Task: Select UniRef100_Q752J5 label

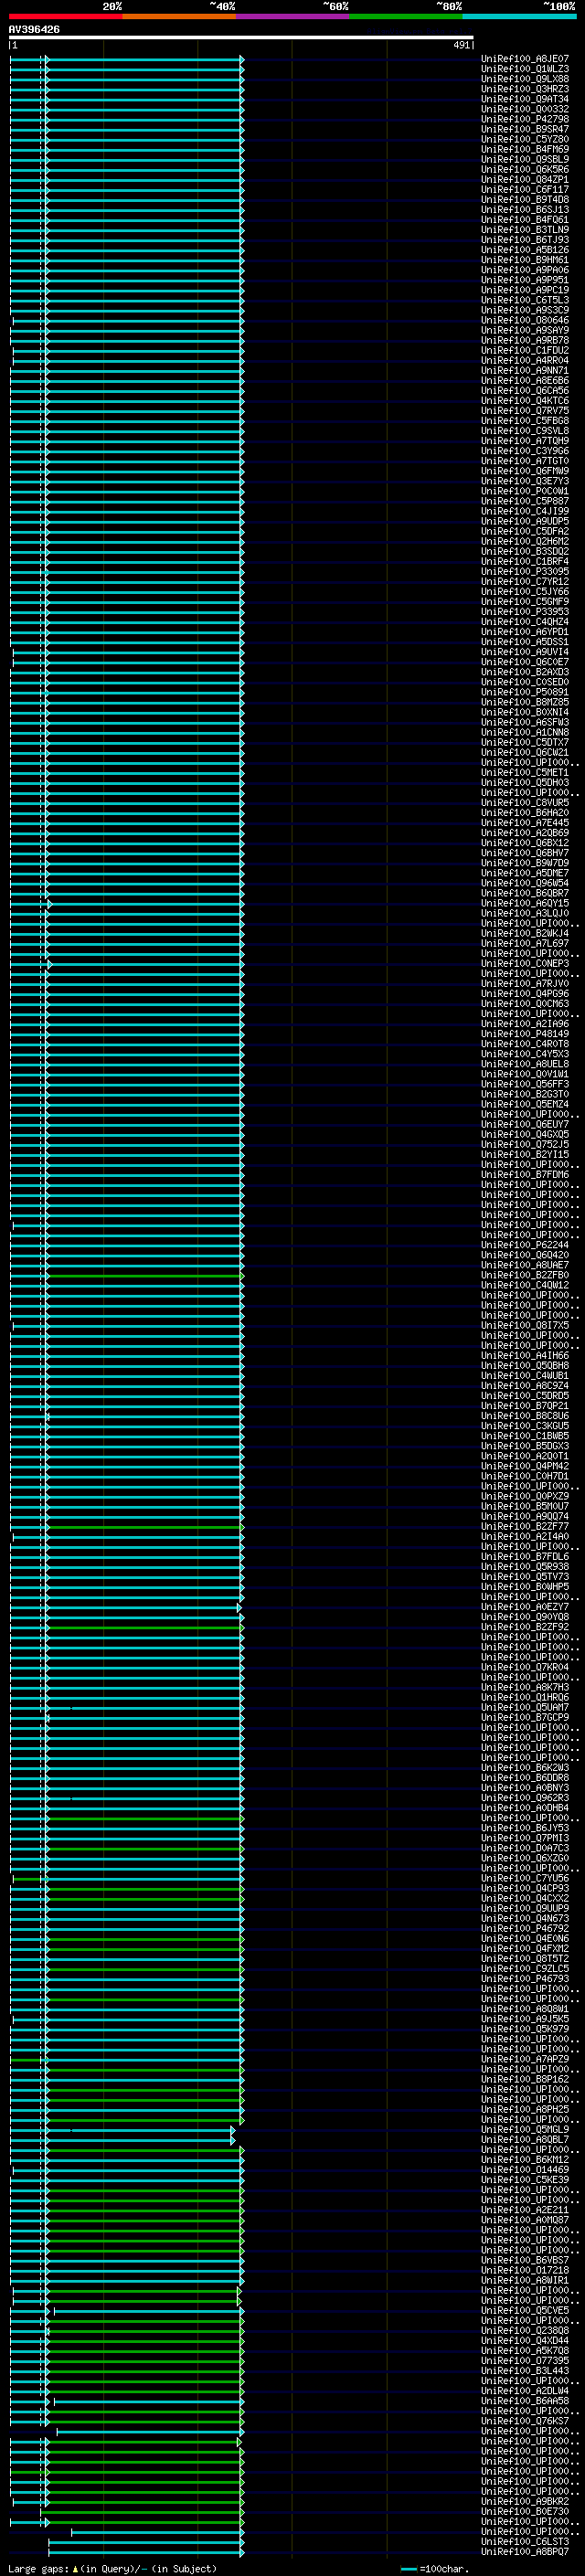Action: tap(525, 1144)
